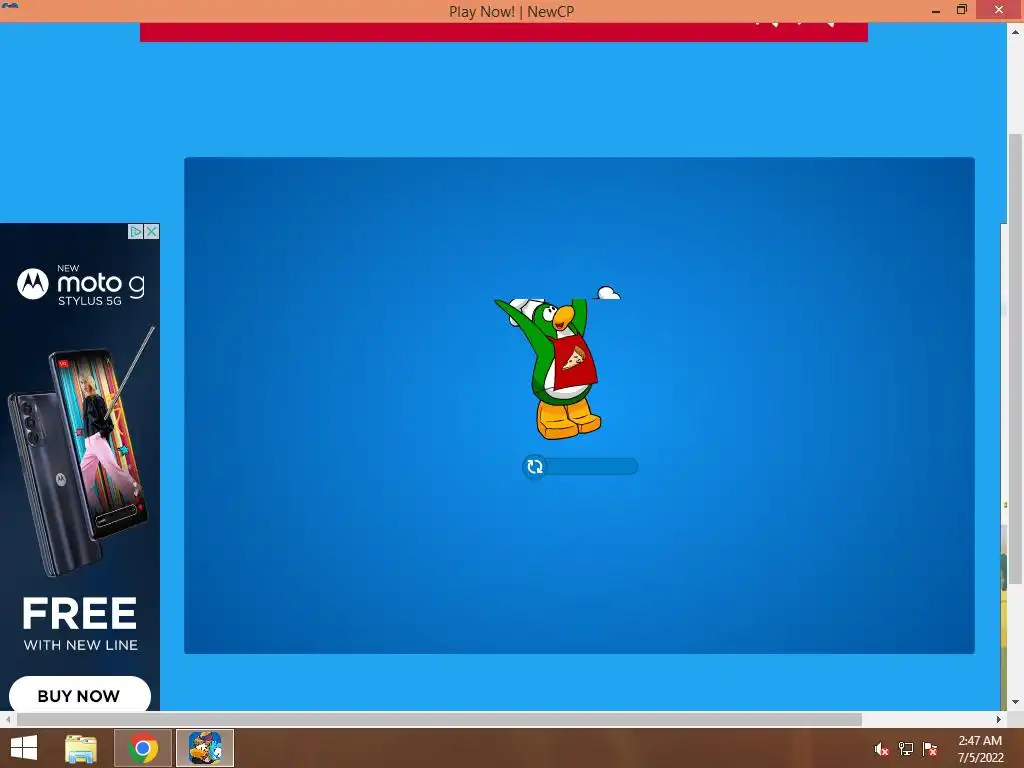Click the Motorola logo in the ad

coord(33,283)
